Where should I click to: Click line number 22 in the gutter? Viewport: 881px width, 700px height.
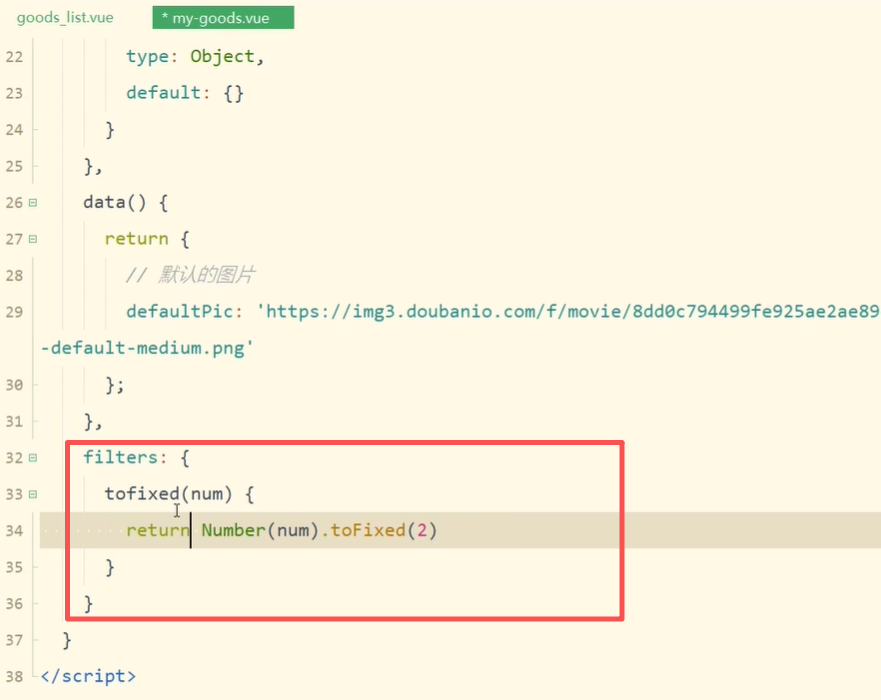point(15,57)
